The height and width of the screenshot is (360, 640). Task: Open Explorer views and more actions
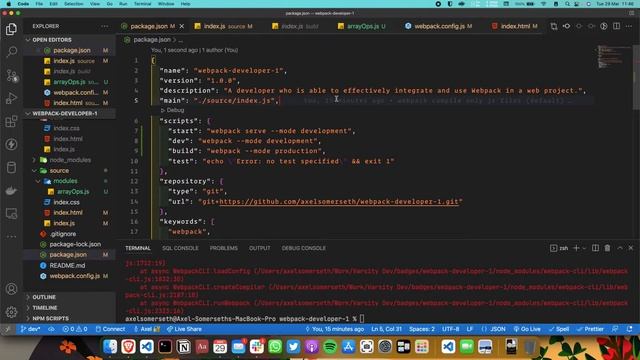[104, 26]
